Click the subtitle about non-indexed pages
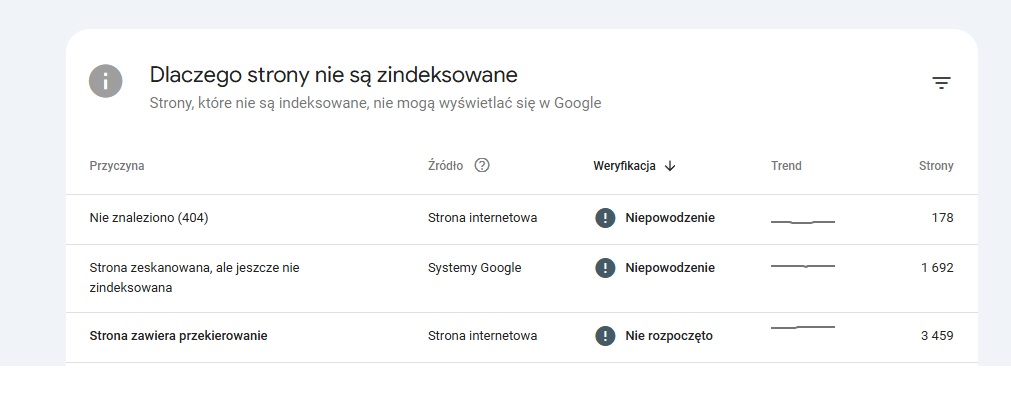The image size is (1011, 399). coord(375,103)
